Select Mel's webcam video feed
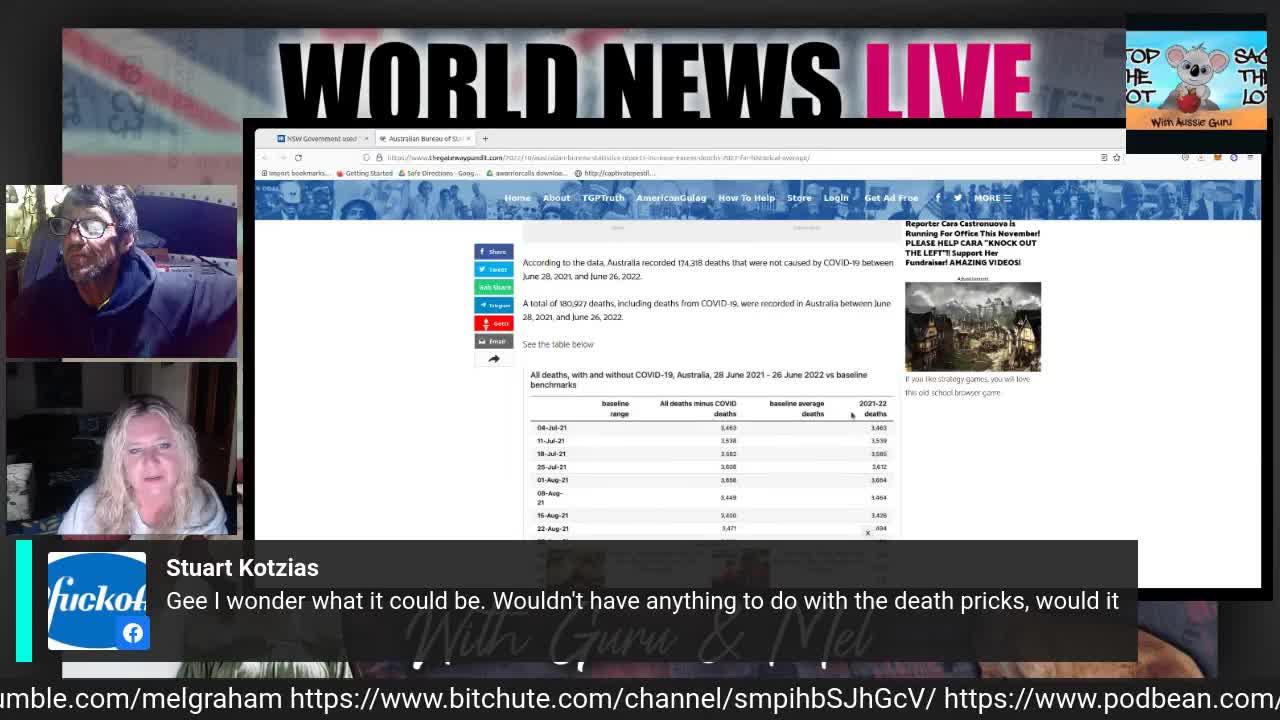 point(122,450)
